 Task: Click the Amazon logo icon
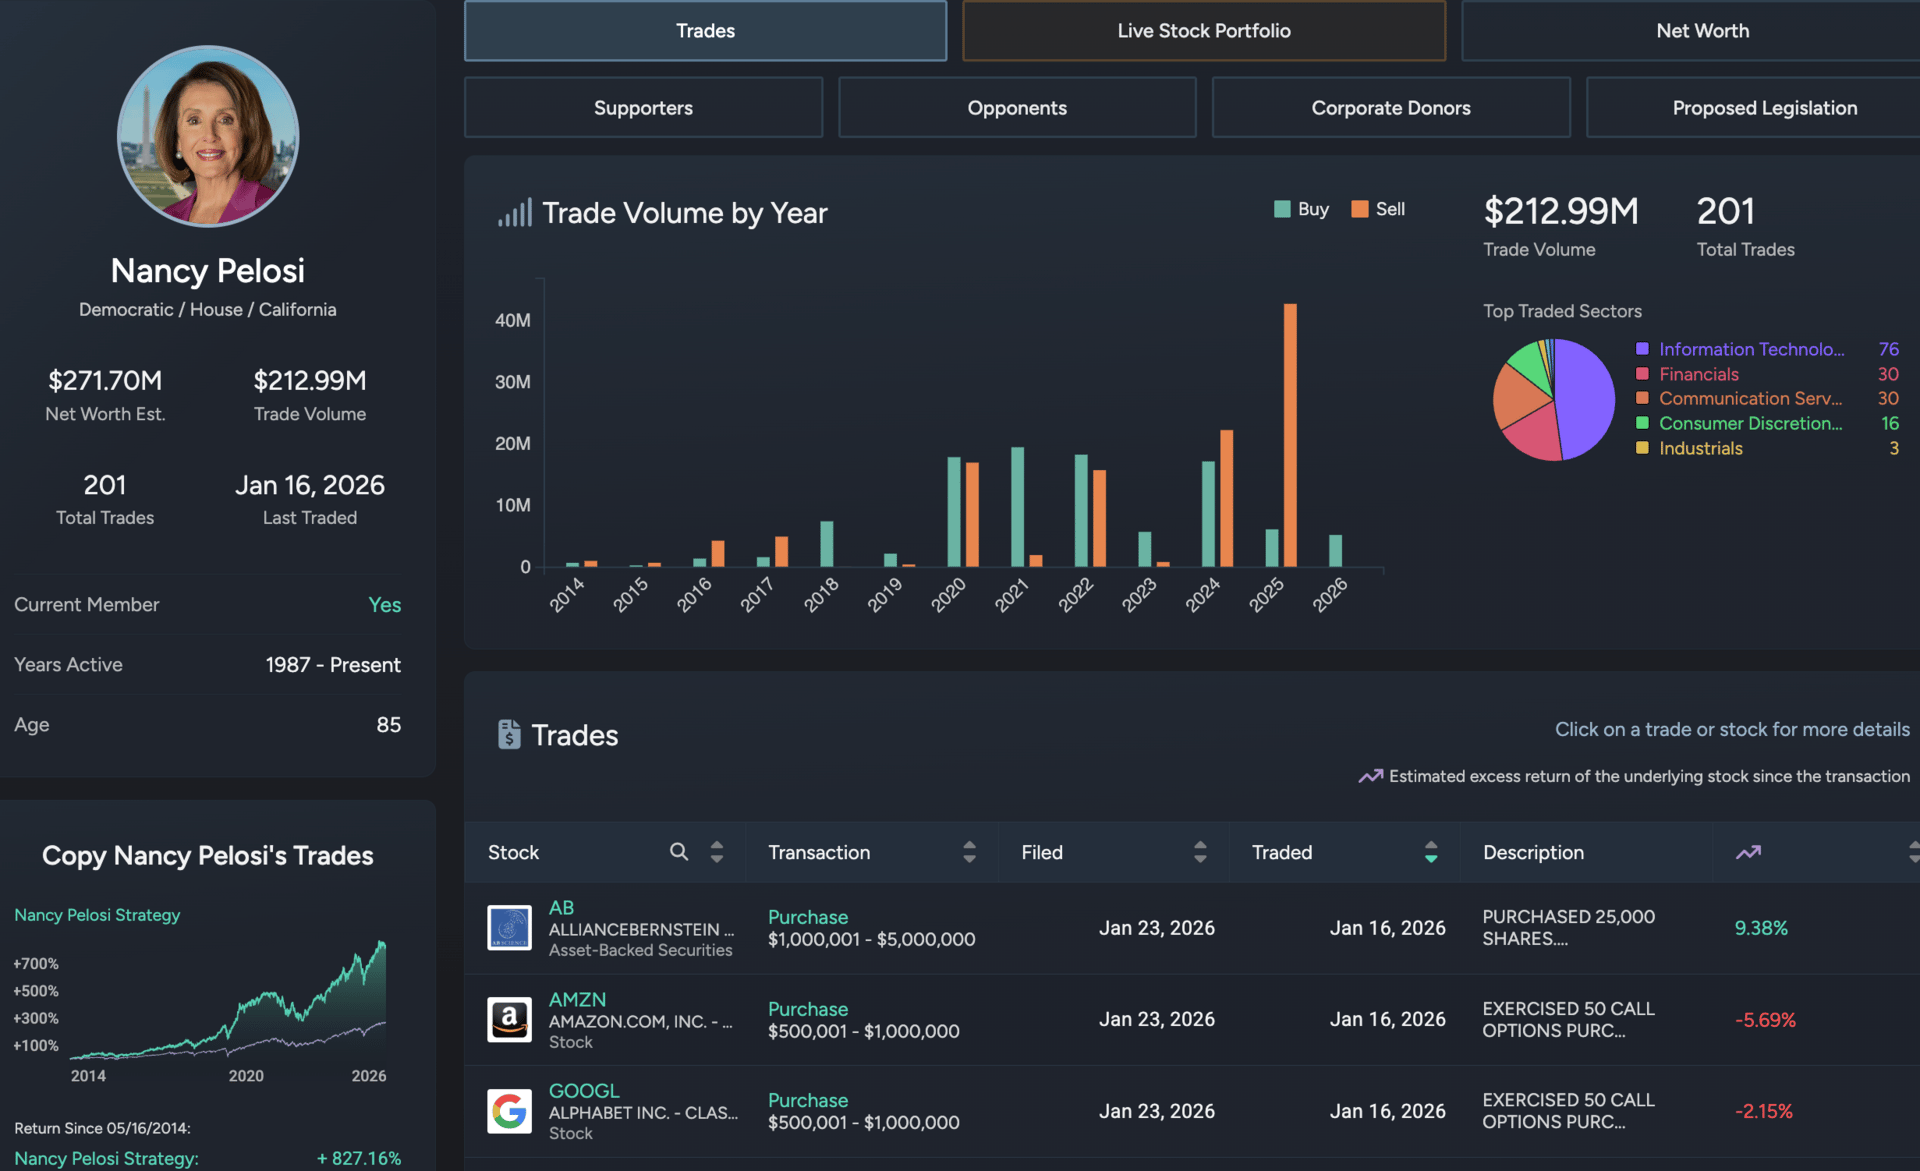click(509, 1019)
